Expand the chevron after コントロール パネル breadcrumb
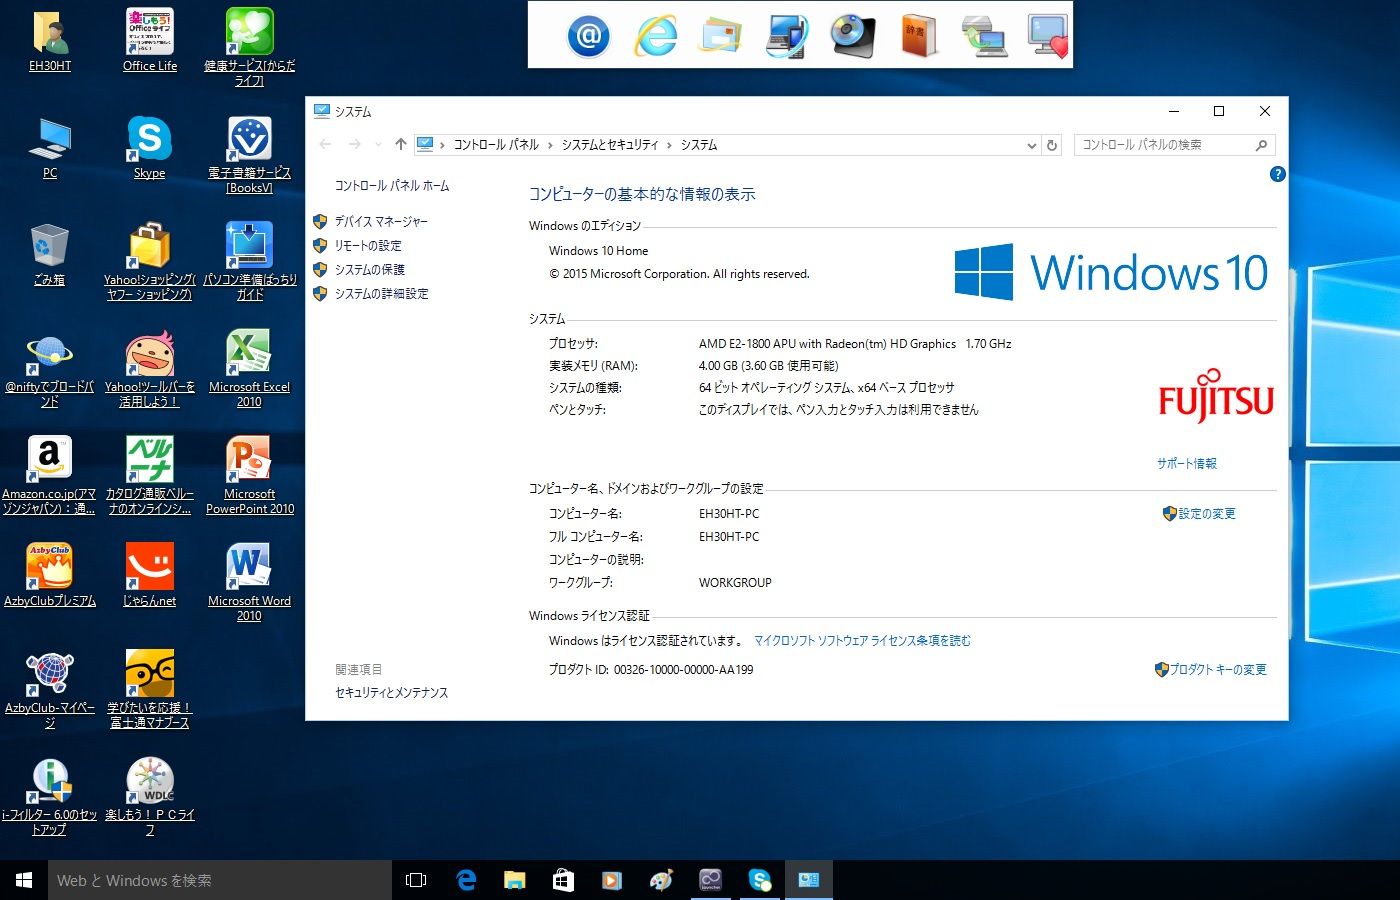1400x900 pixels. (x=550, y=145)
